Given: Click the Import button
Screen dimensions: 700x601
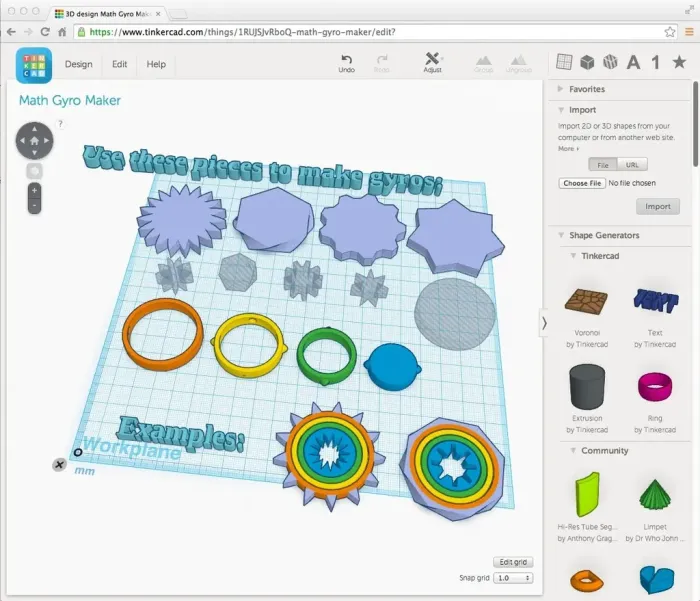Looking at the screenshot, I should pos(658,206).
